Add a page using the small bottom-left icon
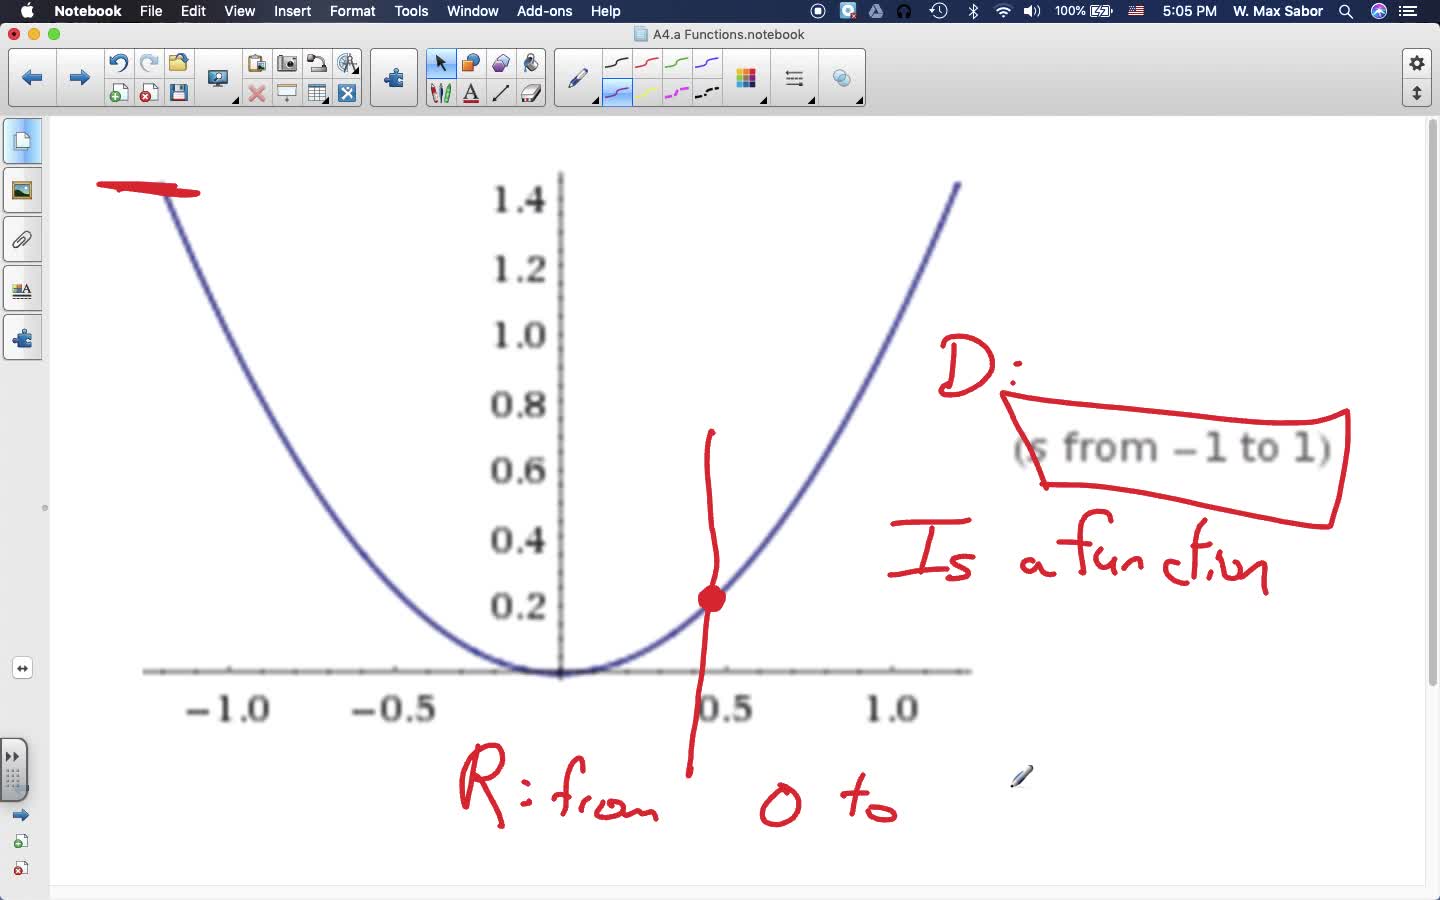Image resolution: width=1440 pixels, height=900 pixels. pyautogui.click(x=20, y=842)
